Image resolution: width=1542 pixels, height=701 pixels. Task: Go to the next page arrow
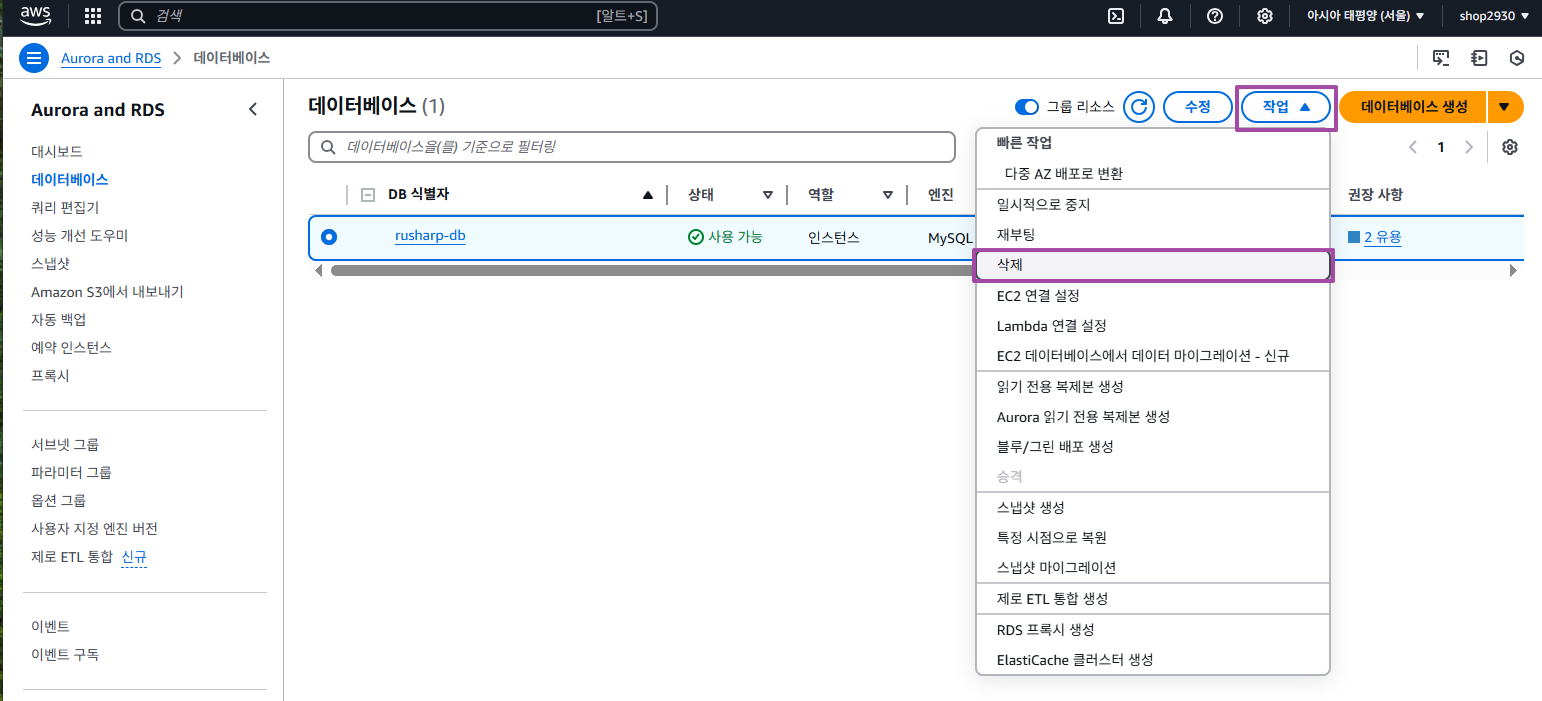point(1468,147)
